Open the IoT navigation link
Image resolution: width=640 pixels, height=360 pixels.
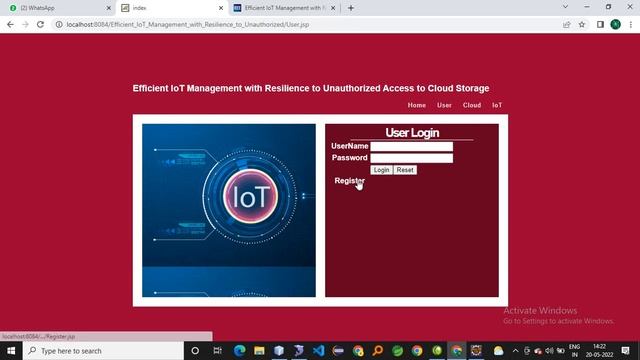pyautogui.click(x=497, y=105)
